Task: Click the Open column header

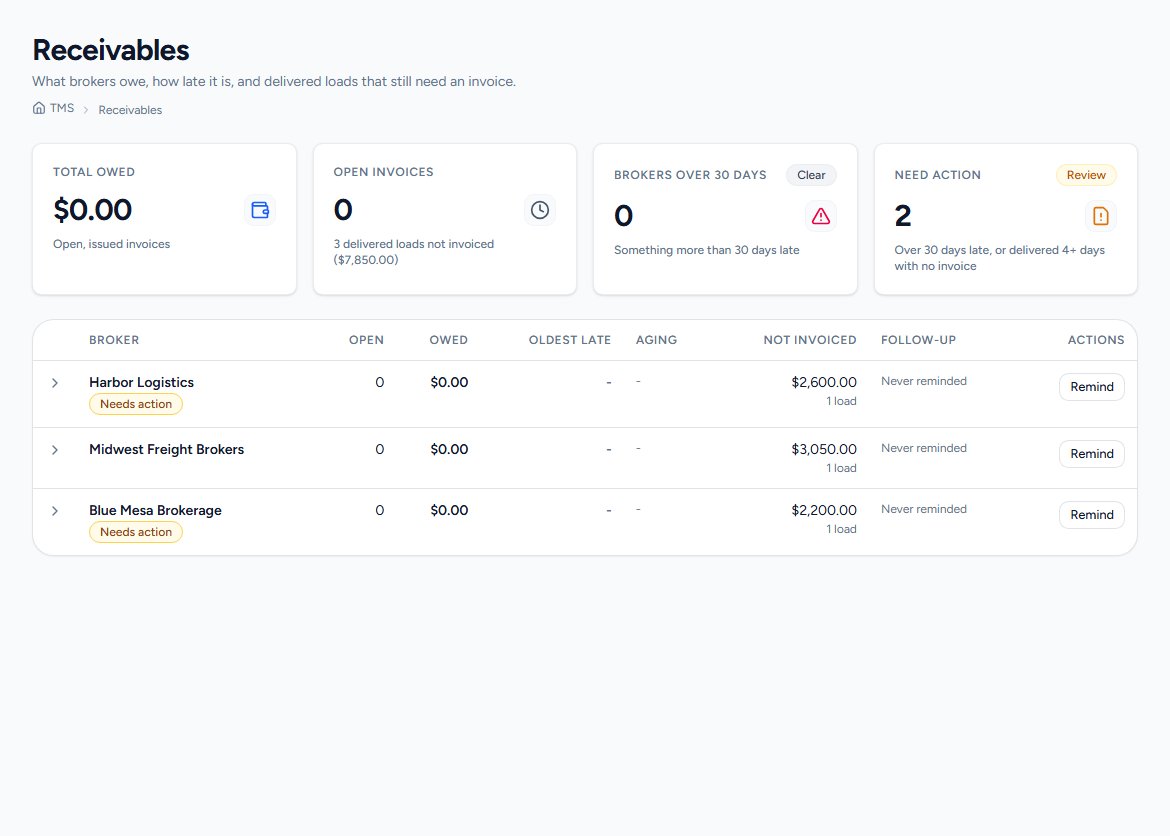Action: [366, 340]
